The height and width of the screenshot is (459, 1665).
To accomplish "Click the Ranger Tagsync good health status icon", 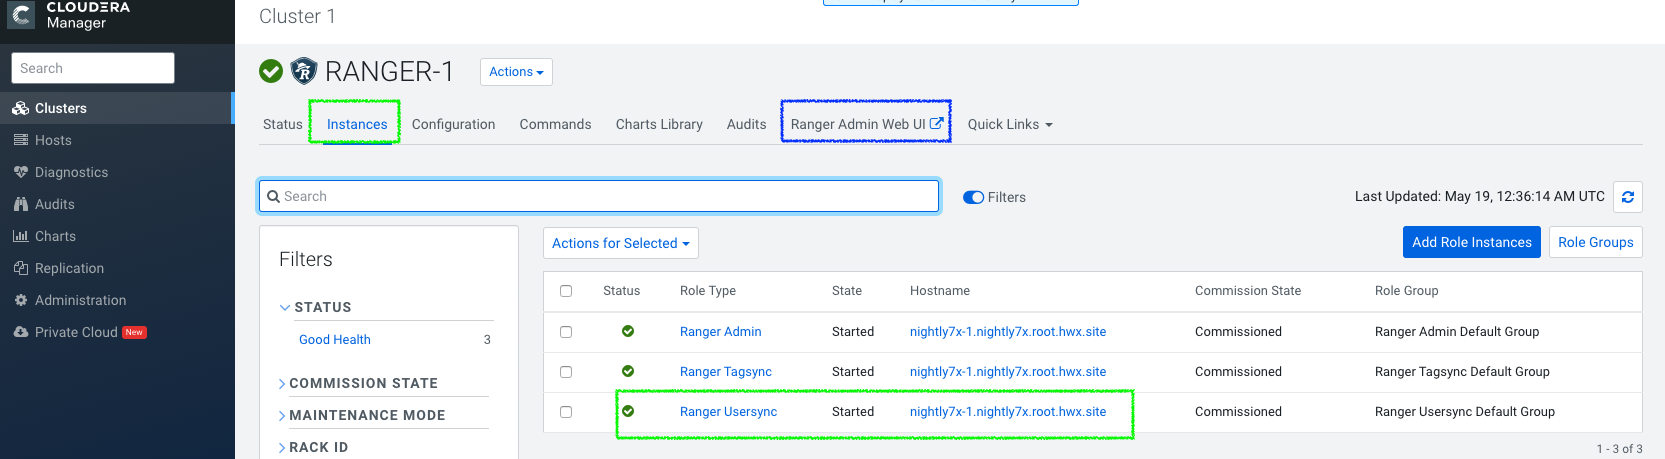I will point(628,371).
